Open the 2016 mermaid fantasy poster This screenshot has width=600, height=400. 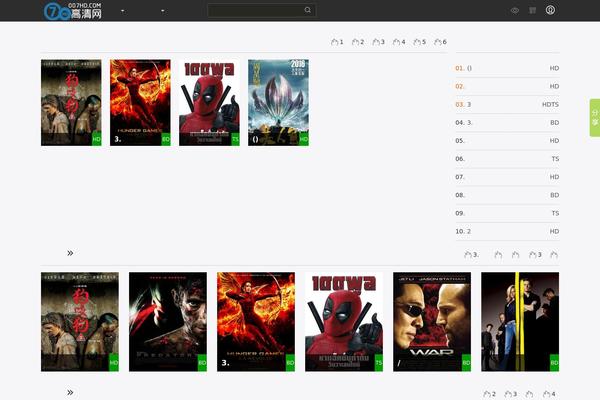[x=278, y=103]
